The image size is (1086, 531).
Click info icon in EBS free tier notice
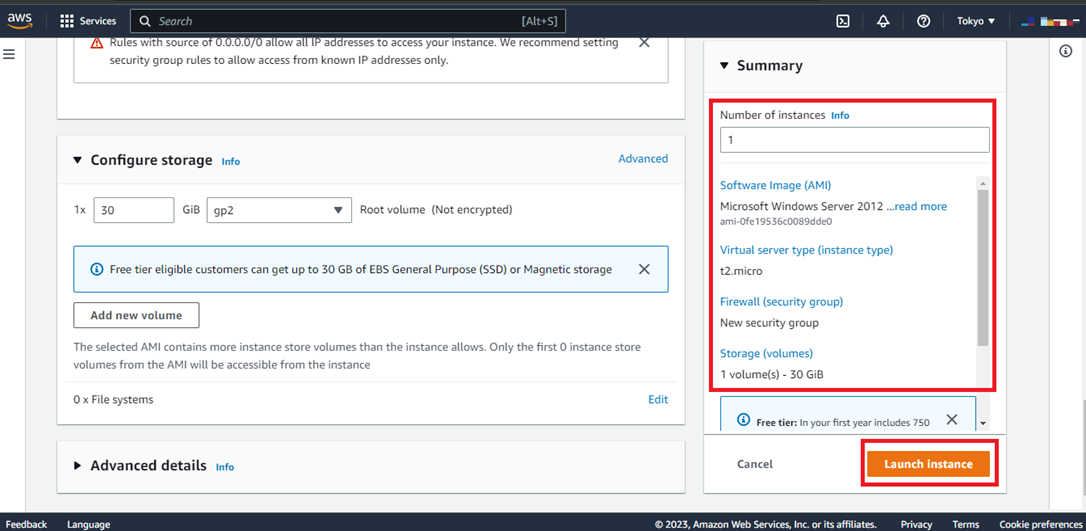(98, 269)
